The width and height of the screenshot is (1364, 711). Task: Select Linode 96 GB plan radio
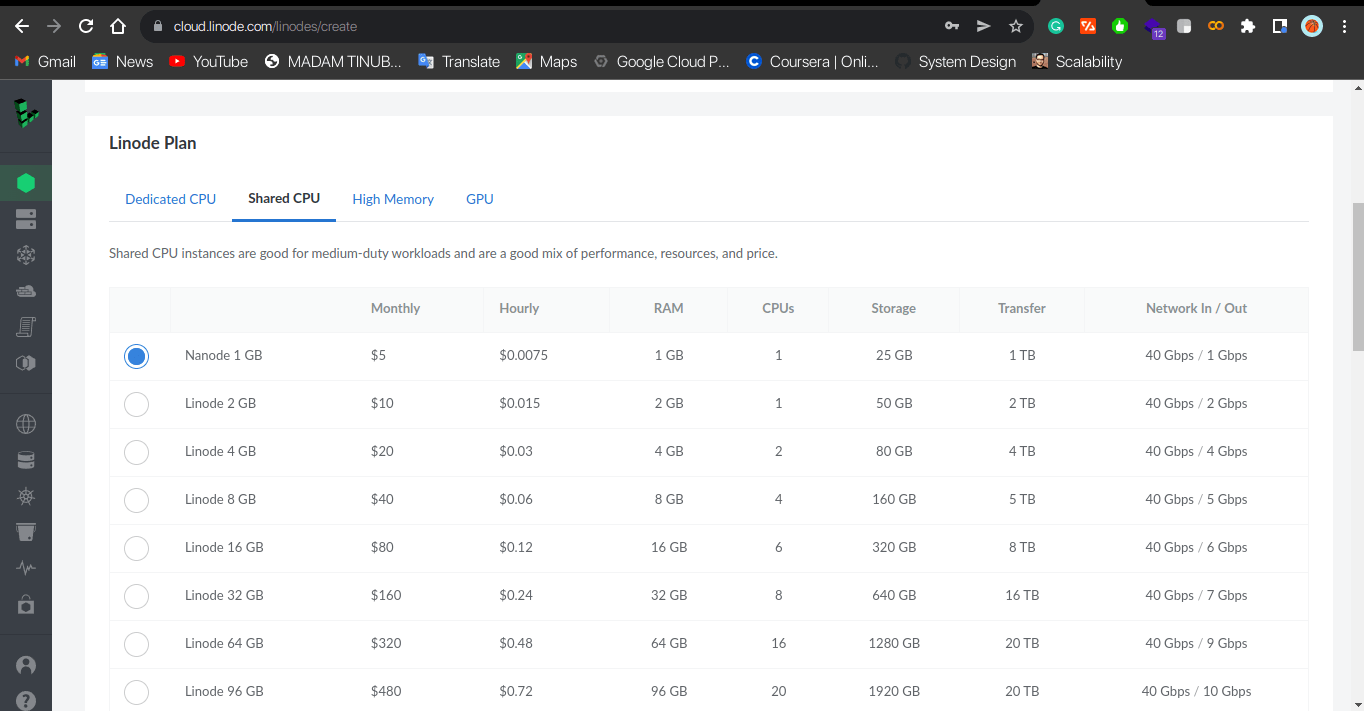(136, 692)
